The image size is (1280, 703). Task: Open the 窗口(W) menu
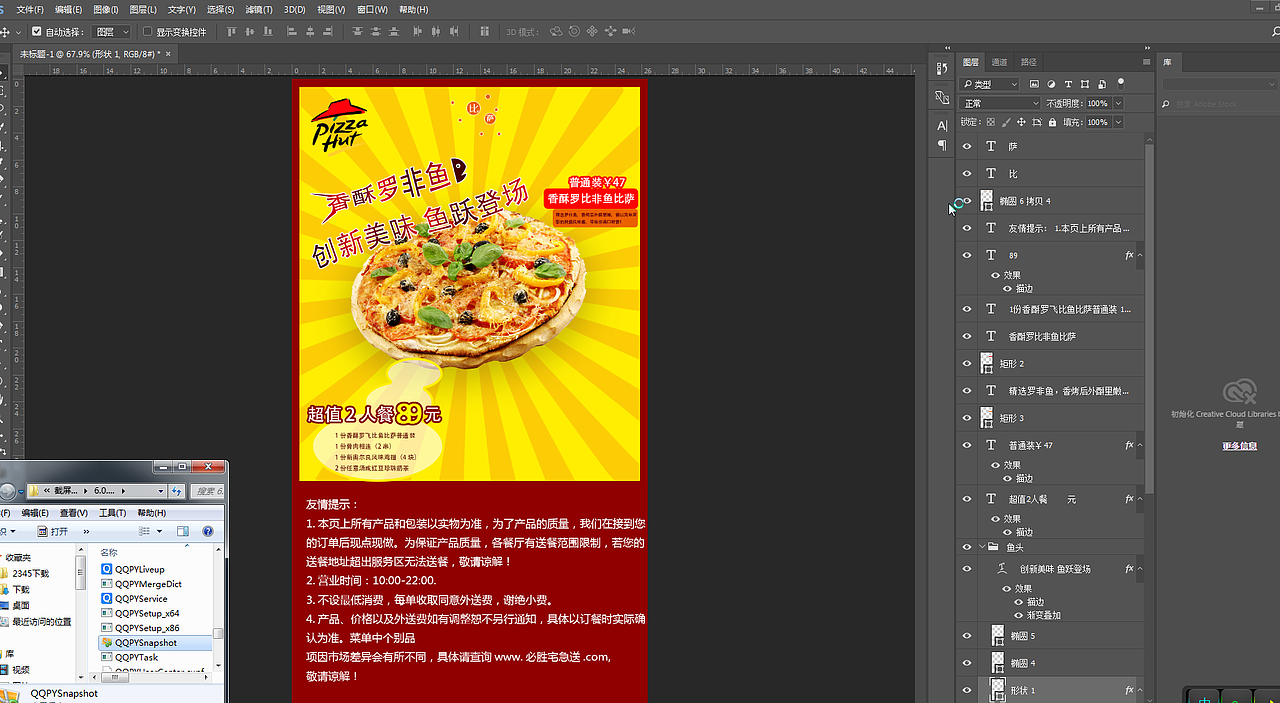372,9
